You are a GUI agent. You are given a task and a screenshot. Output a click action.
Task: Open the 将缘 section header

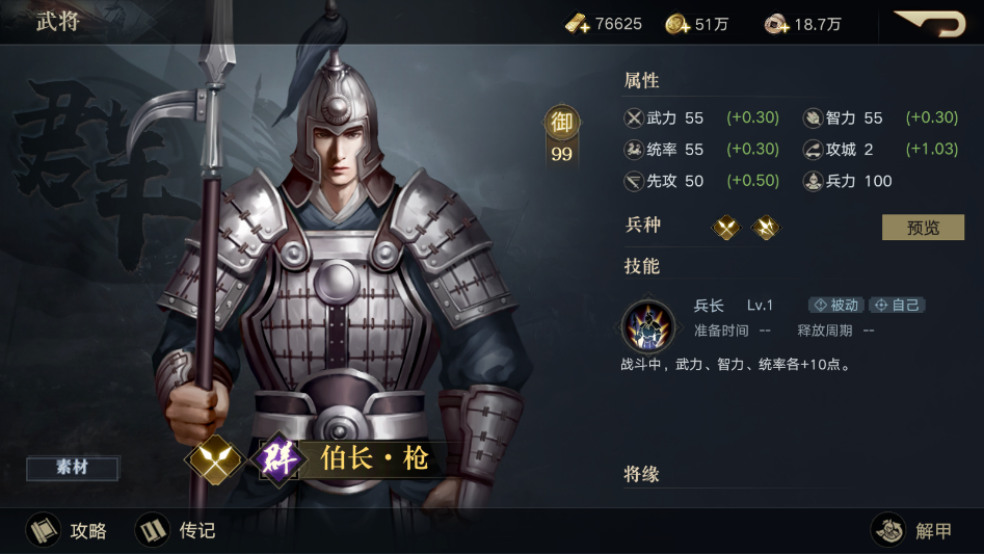pos(641,474)
